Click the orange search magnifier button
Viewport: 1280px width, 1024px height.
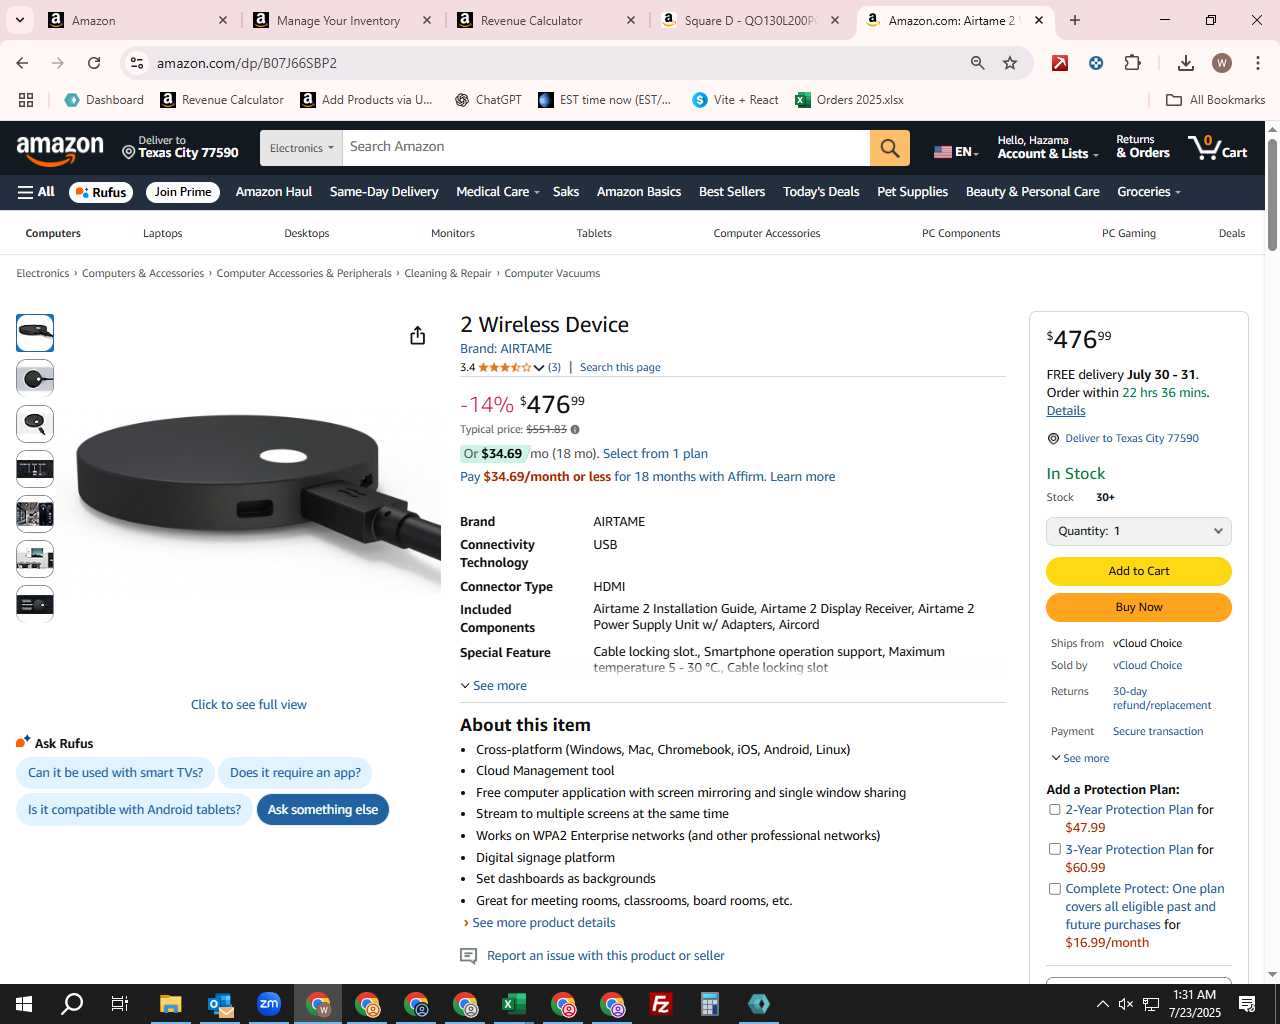coord(890,148)
